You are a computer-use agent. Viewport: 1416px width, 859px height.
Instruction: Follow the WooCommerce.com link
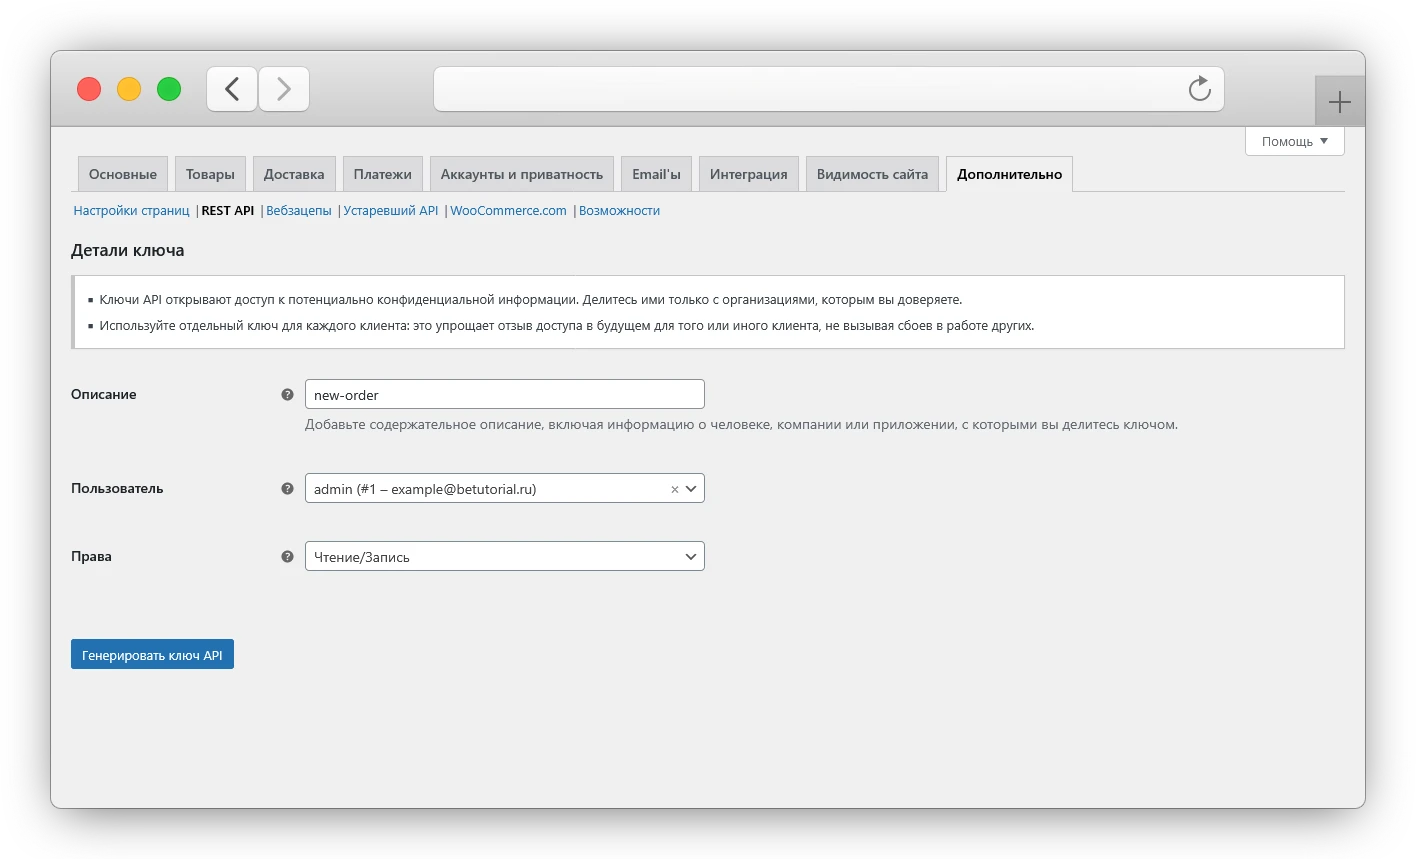coord(508,210)
